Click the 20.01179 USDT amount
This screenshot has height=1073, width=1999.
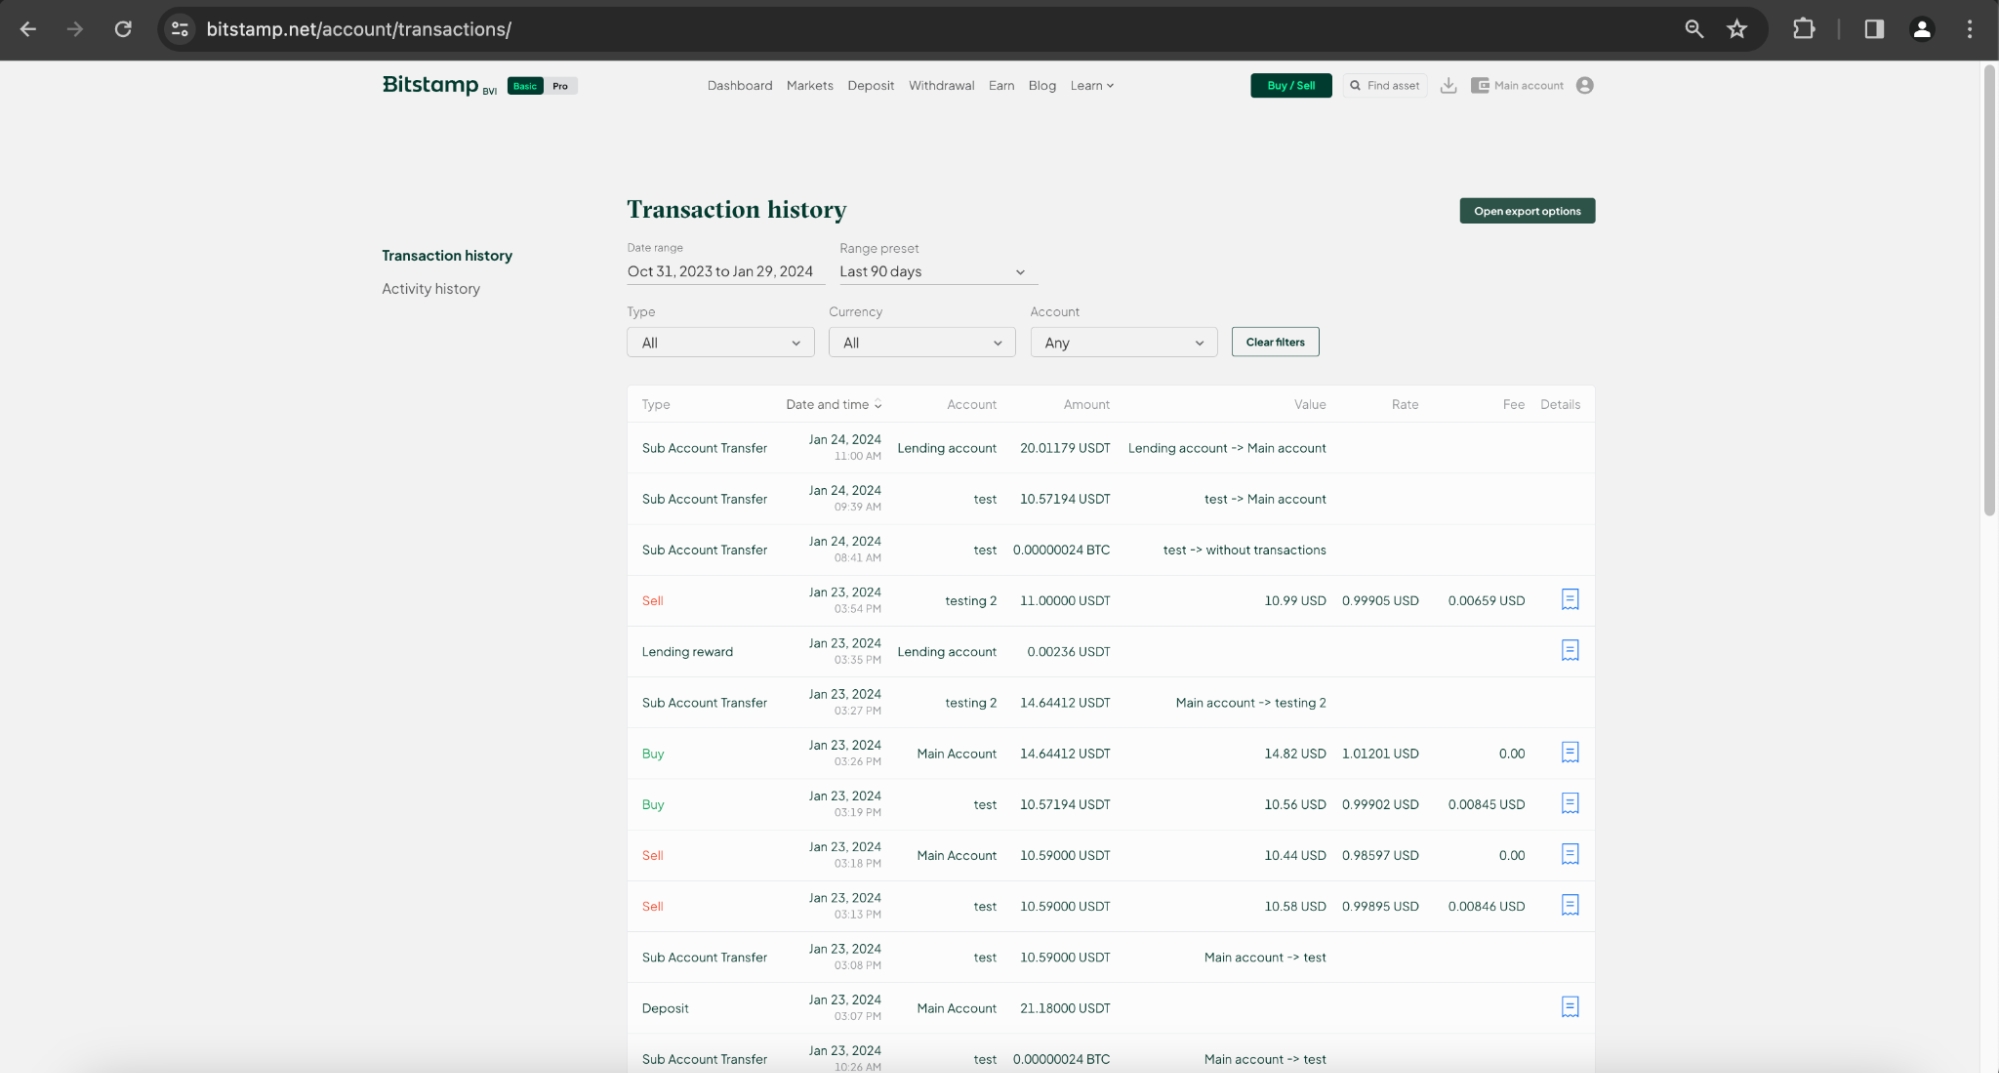click(x=1065, y=448)
